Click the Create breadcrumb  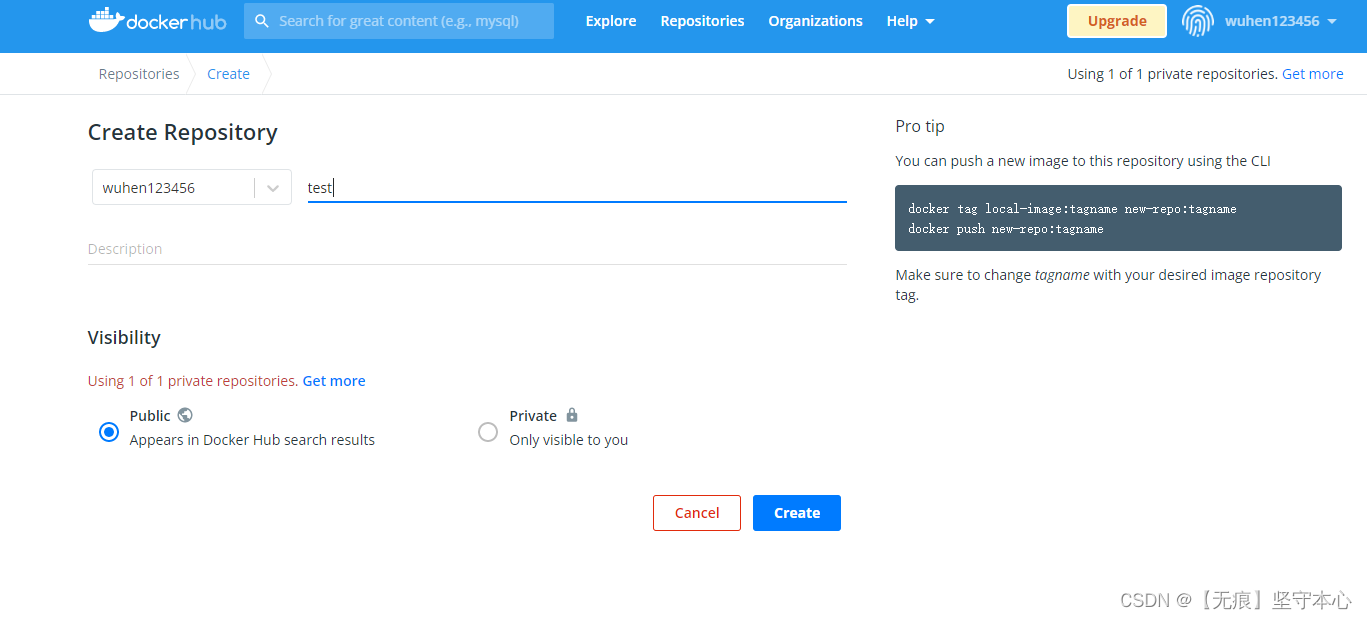(x=228, y=74)
